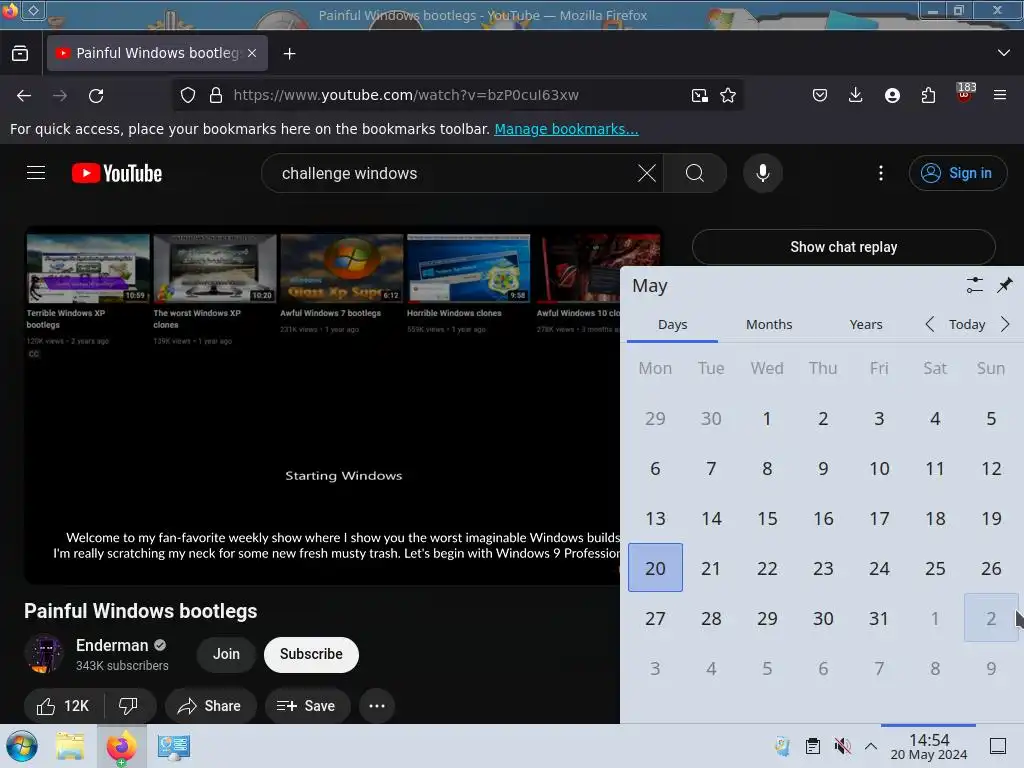Click the Firefox forward arrow

click(60, 95)
